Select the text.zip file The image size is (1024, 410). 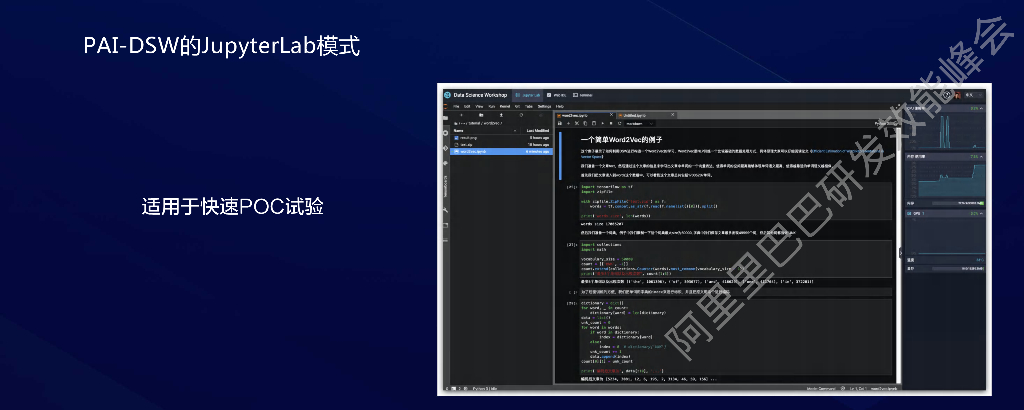[502, 145]
